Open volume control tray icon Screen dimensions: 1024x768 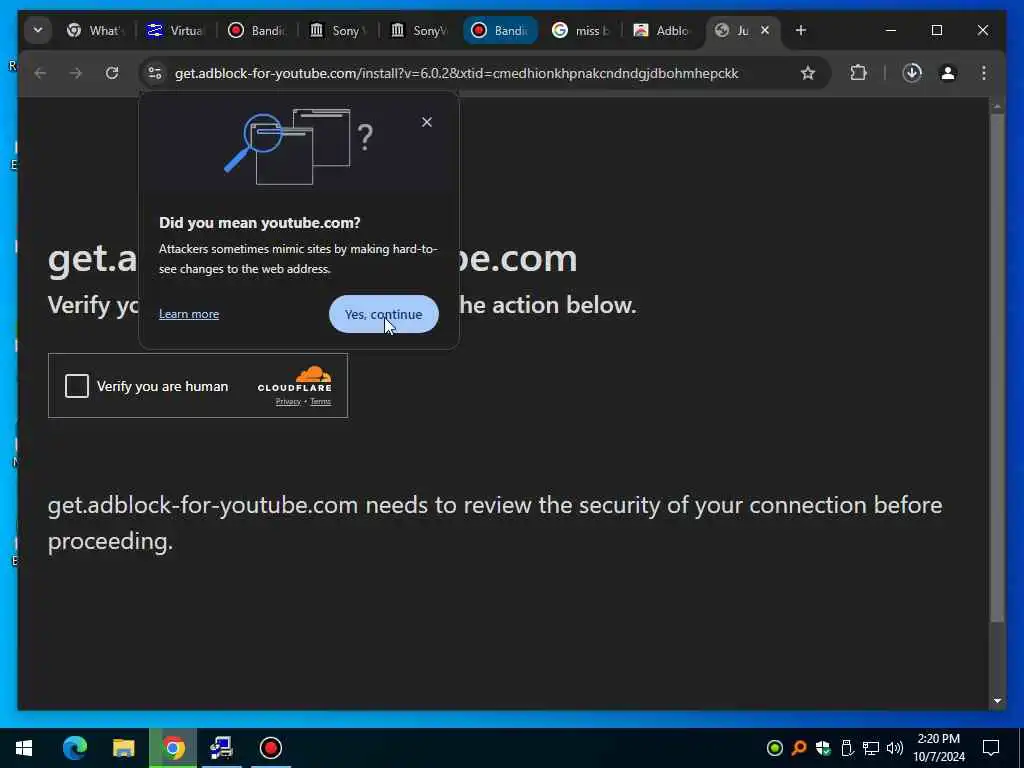(x=895, y=748)
